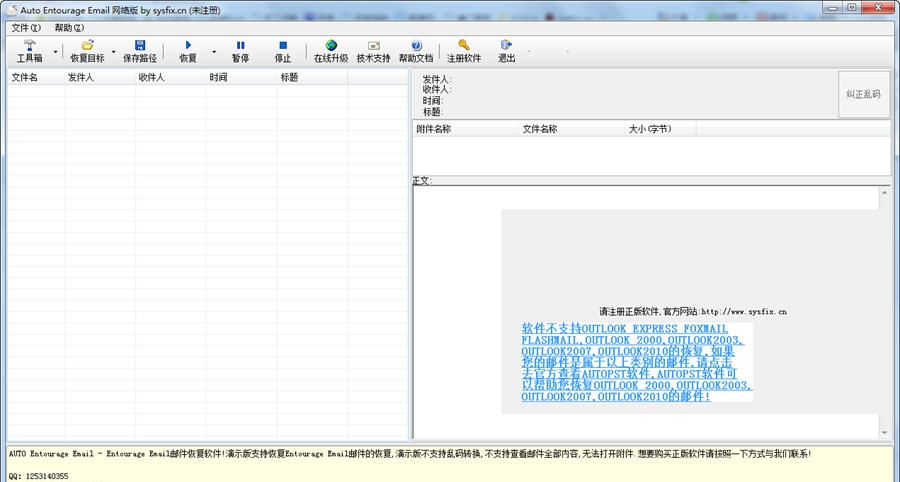Click the 文件名称 attachment column header

pos(572,129)
